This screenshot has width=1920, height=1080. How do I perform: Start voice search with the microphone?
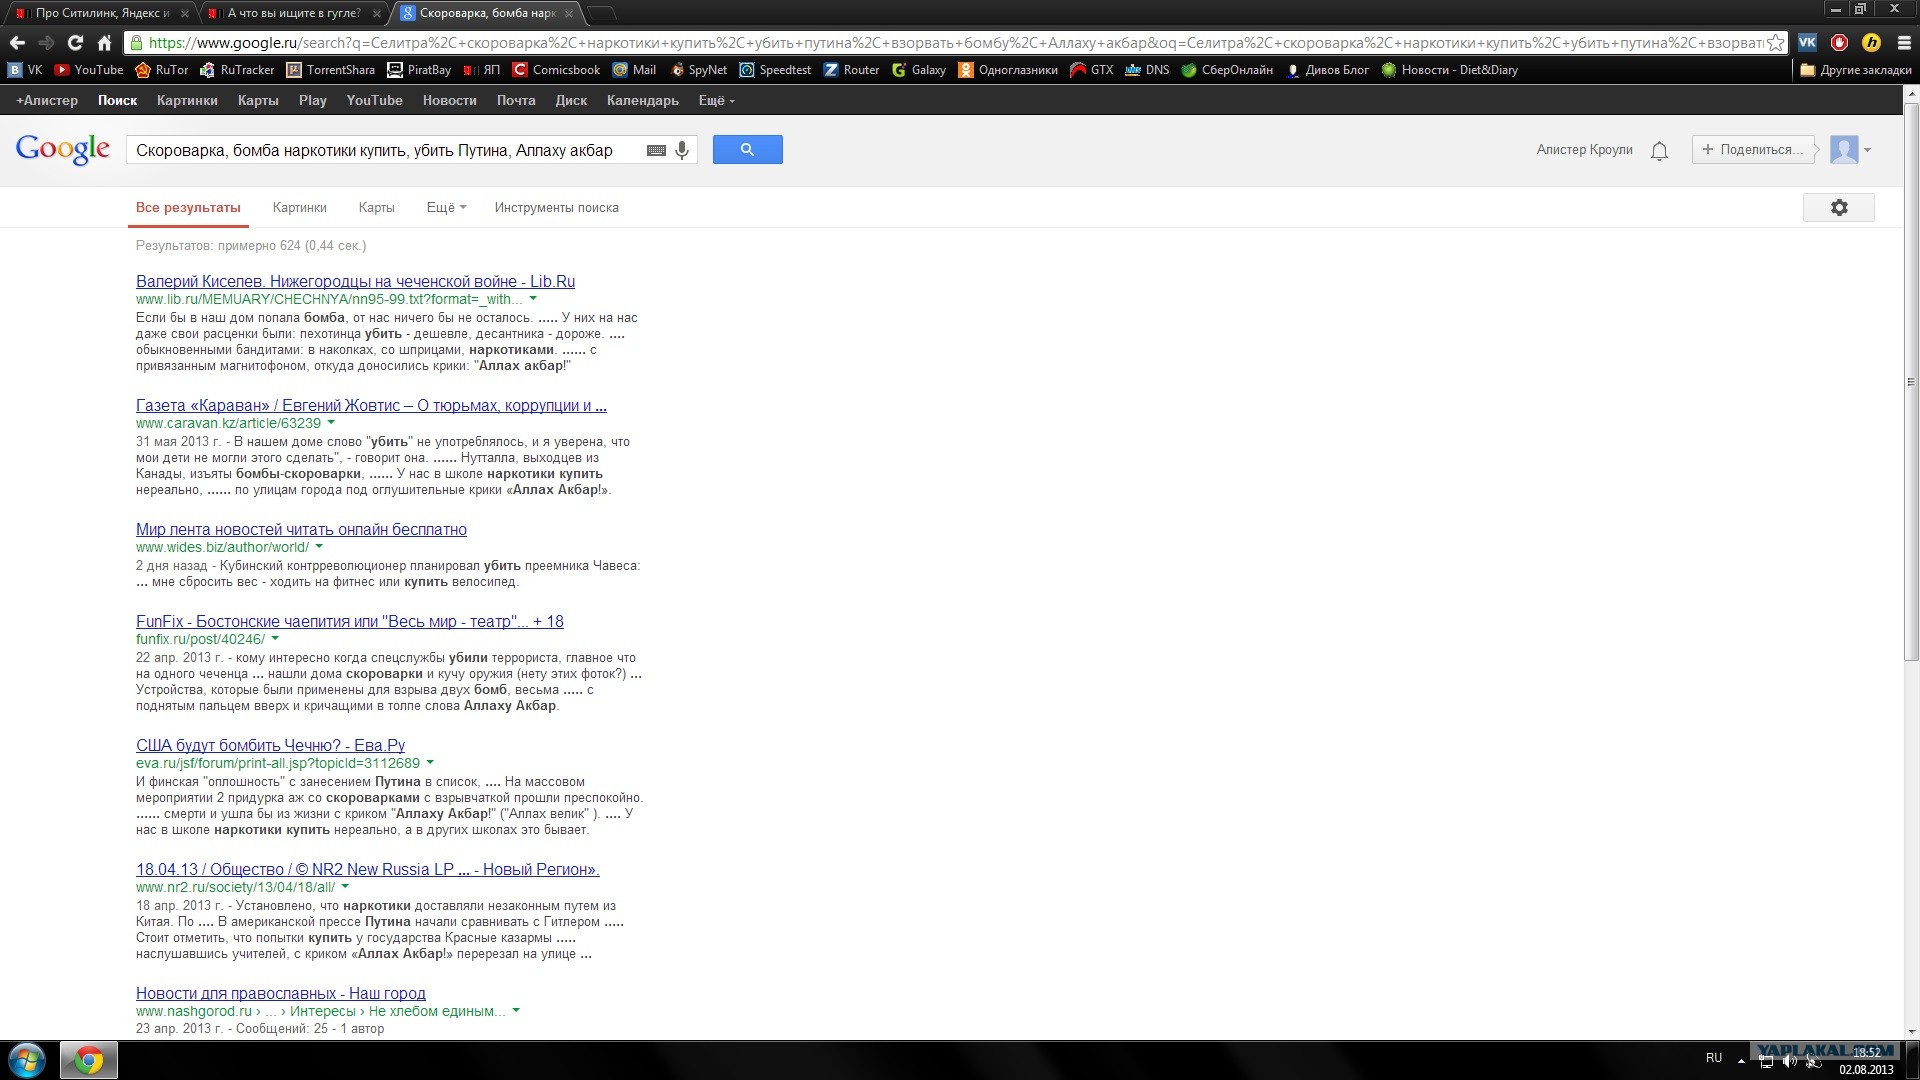[682, 150]
